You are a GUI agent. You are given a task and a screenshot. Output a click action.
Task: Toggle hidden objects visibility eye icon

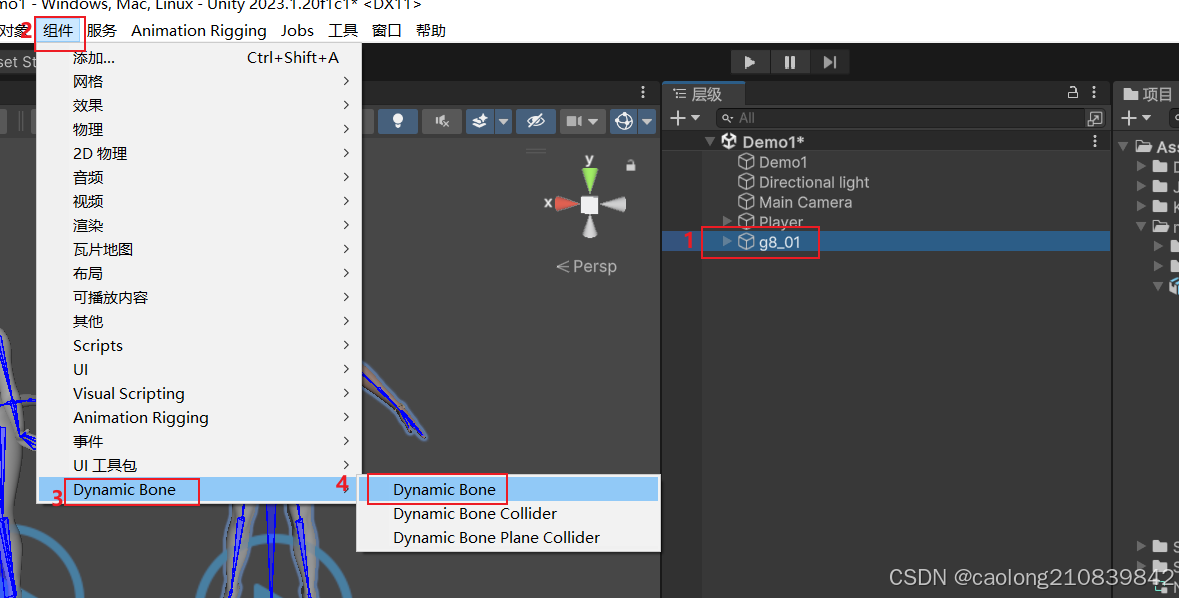(537, 121)
